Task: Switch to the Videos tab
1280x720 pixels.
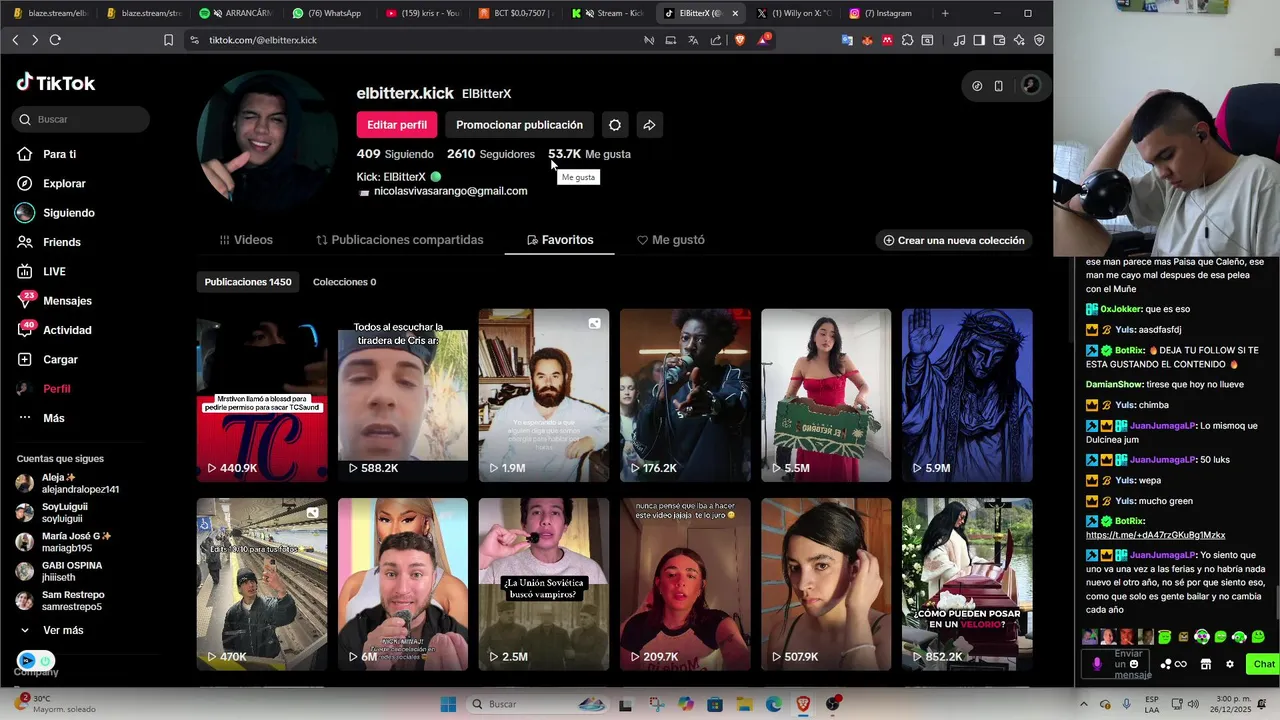Action: coord(246,240)
